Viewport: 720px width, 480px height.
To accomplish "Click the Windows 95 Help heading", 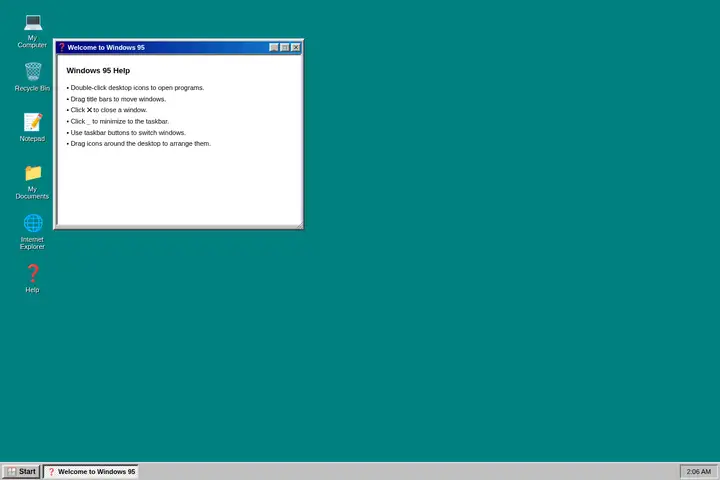I will [x=98, y=71].
